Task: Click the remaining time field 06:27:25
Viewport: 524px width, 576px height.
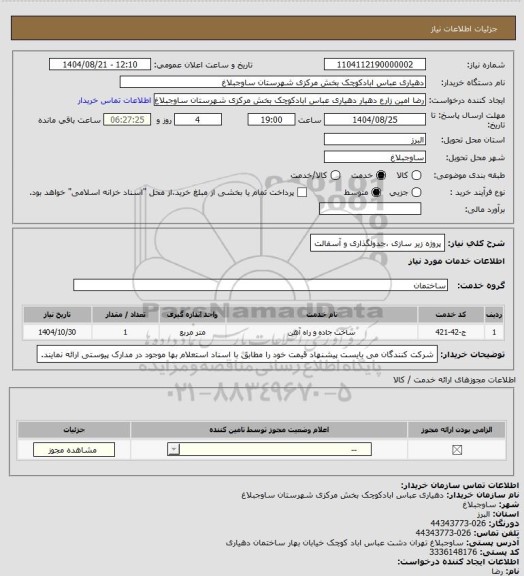Action: (127, 119)
